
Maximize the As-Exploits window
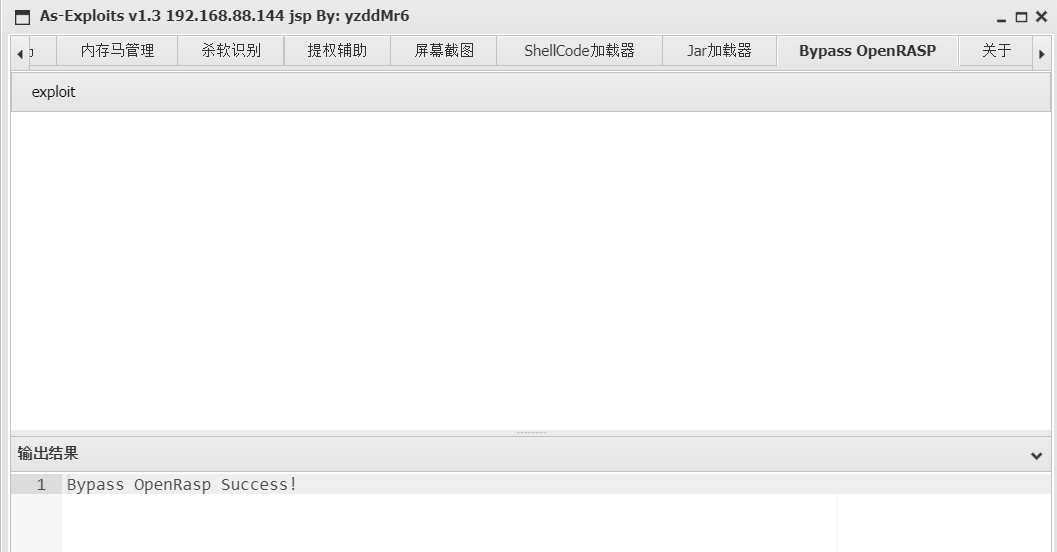(1021, 17)
